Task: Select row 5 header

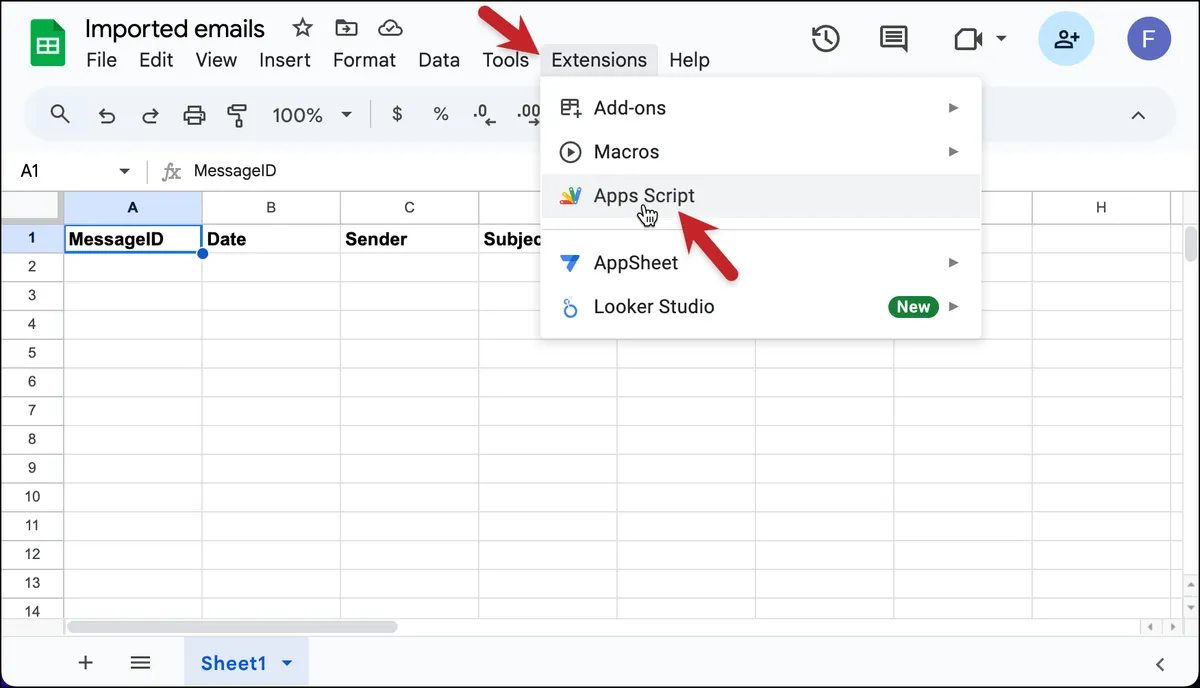Action: 32,353
